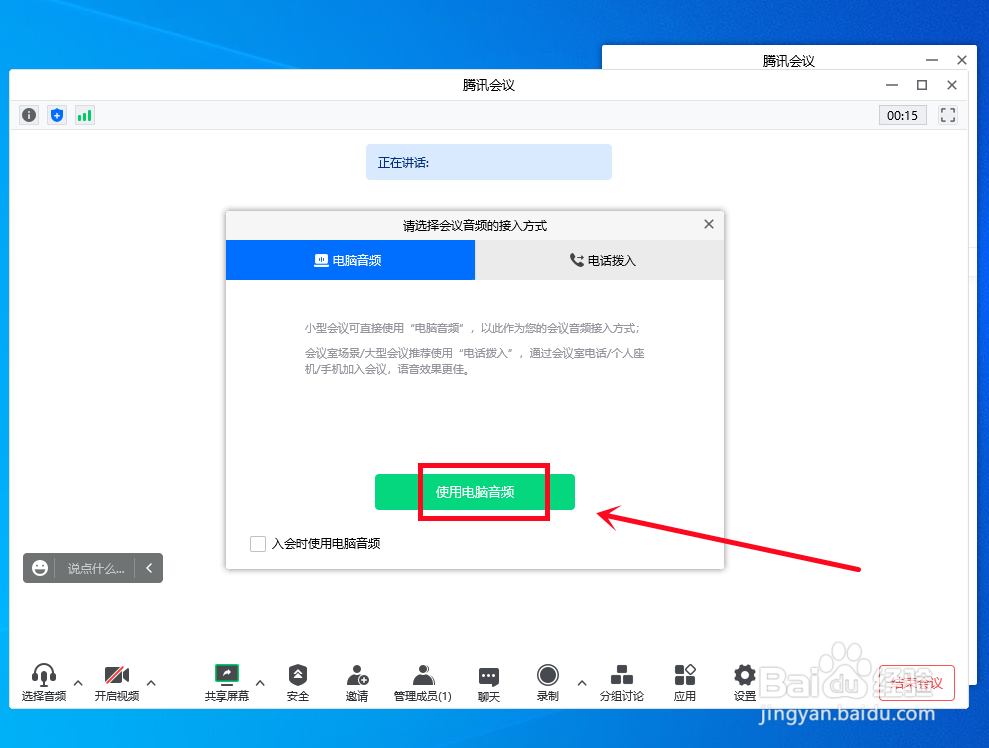Click the 结束会议 end meeting button
This screenshot has width=989, height=748.
pyautogui.click(x=916, y=682)
